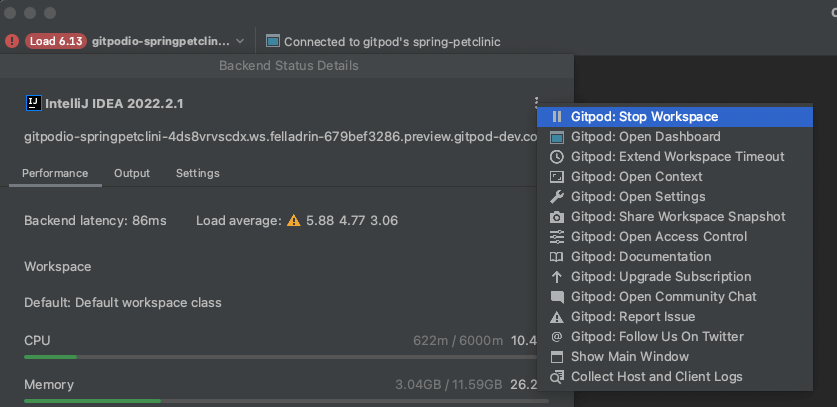Click the Collect Logs search icon
Image resolution: width=837 pixels, height=407 pixels.
pos(557,377)
